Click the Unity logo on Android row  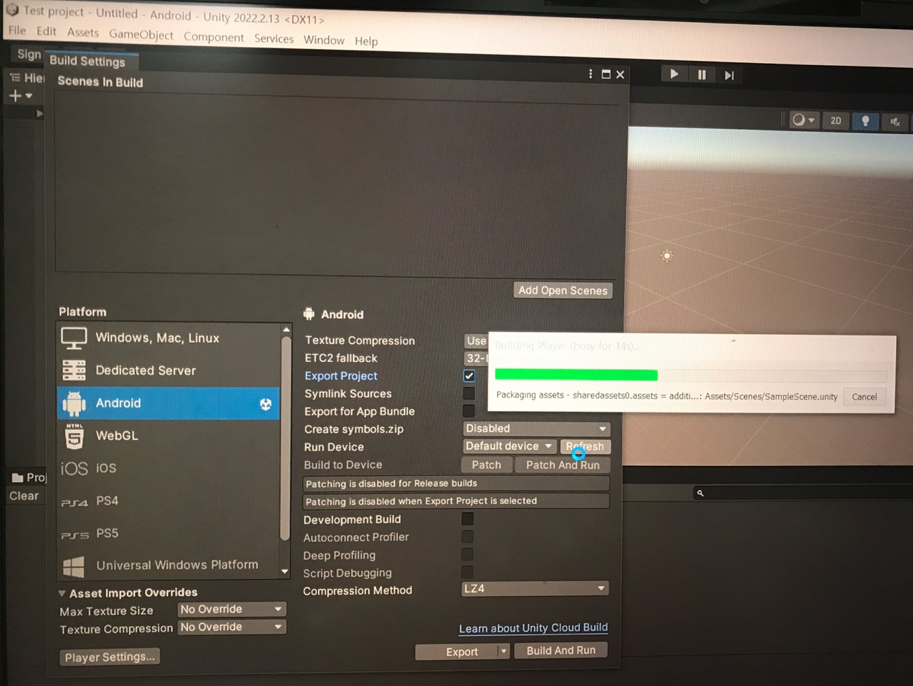click(x=266, y=404)
